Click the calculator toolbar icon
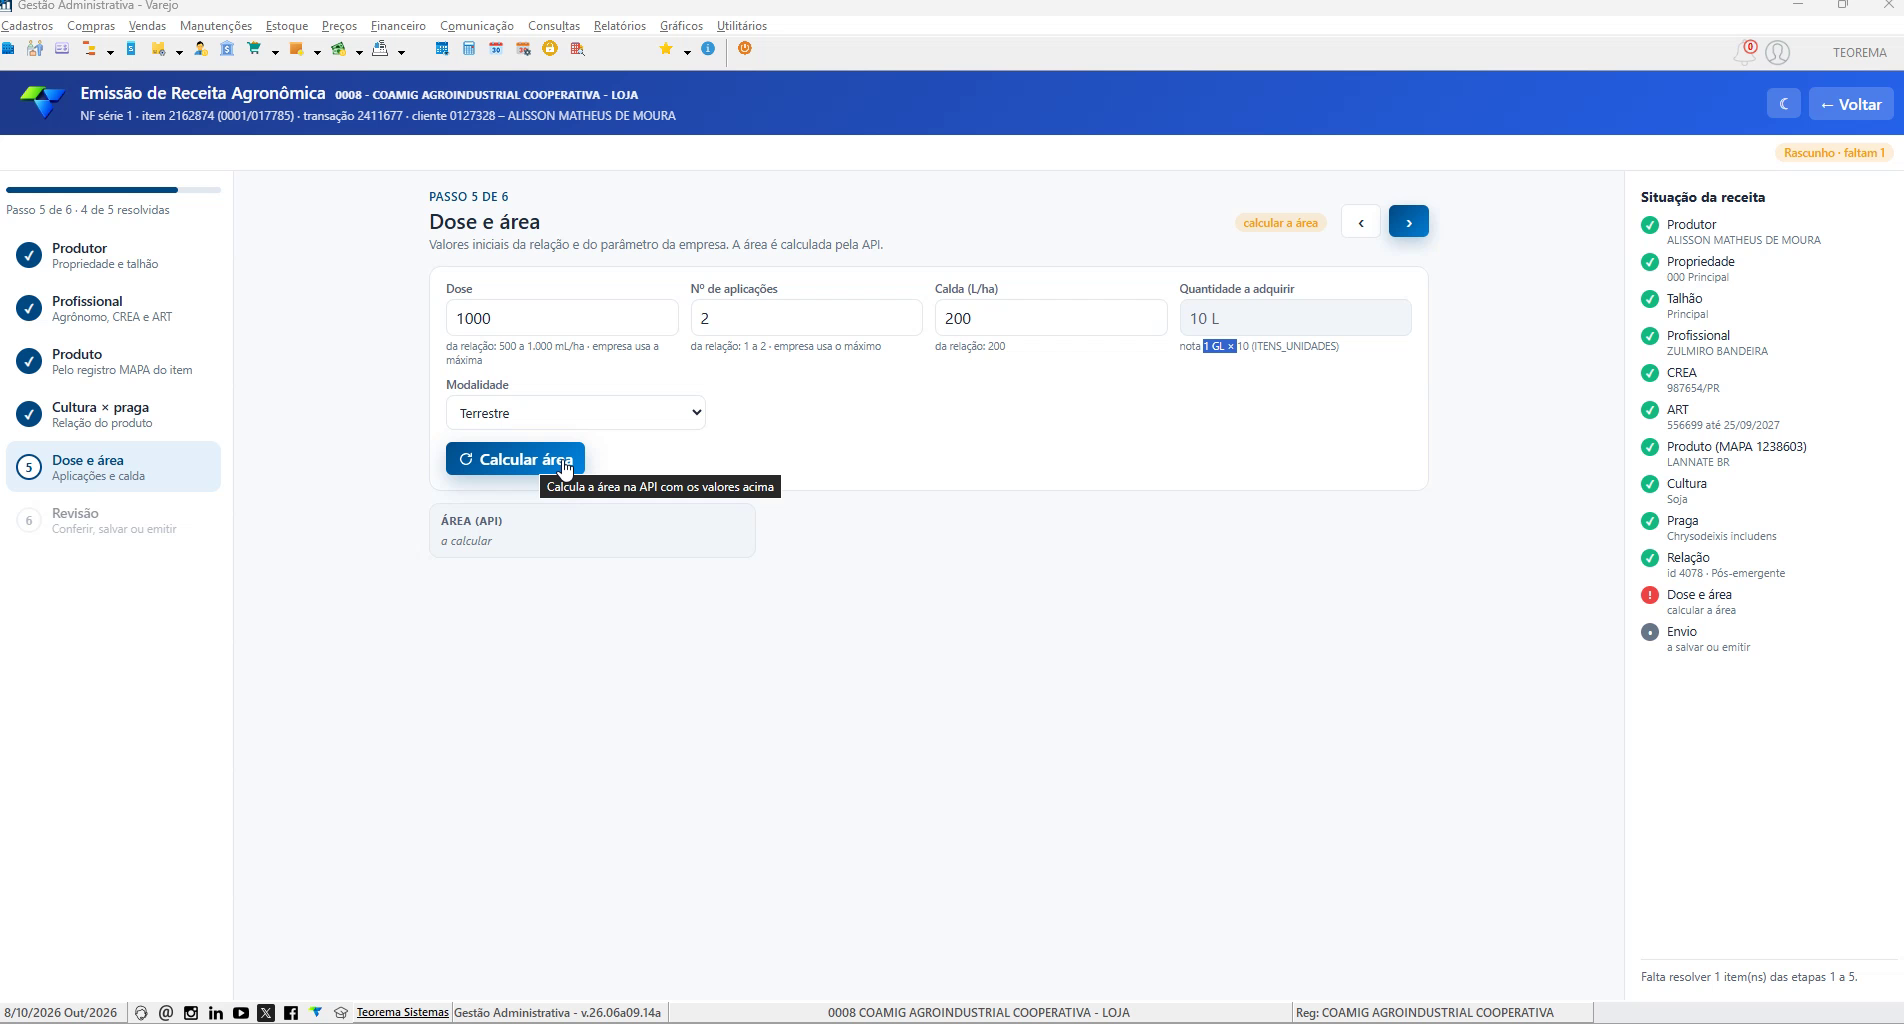Screen dimensions: 1904x1024 [469, 48]
